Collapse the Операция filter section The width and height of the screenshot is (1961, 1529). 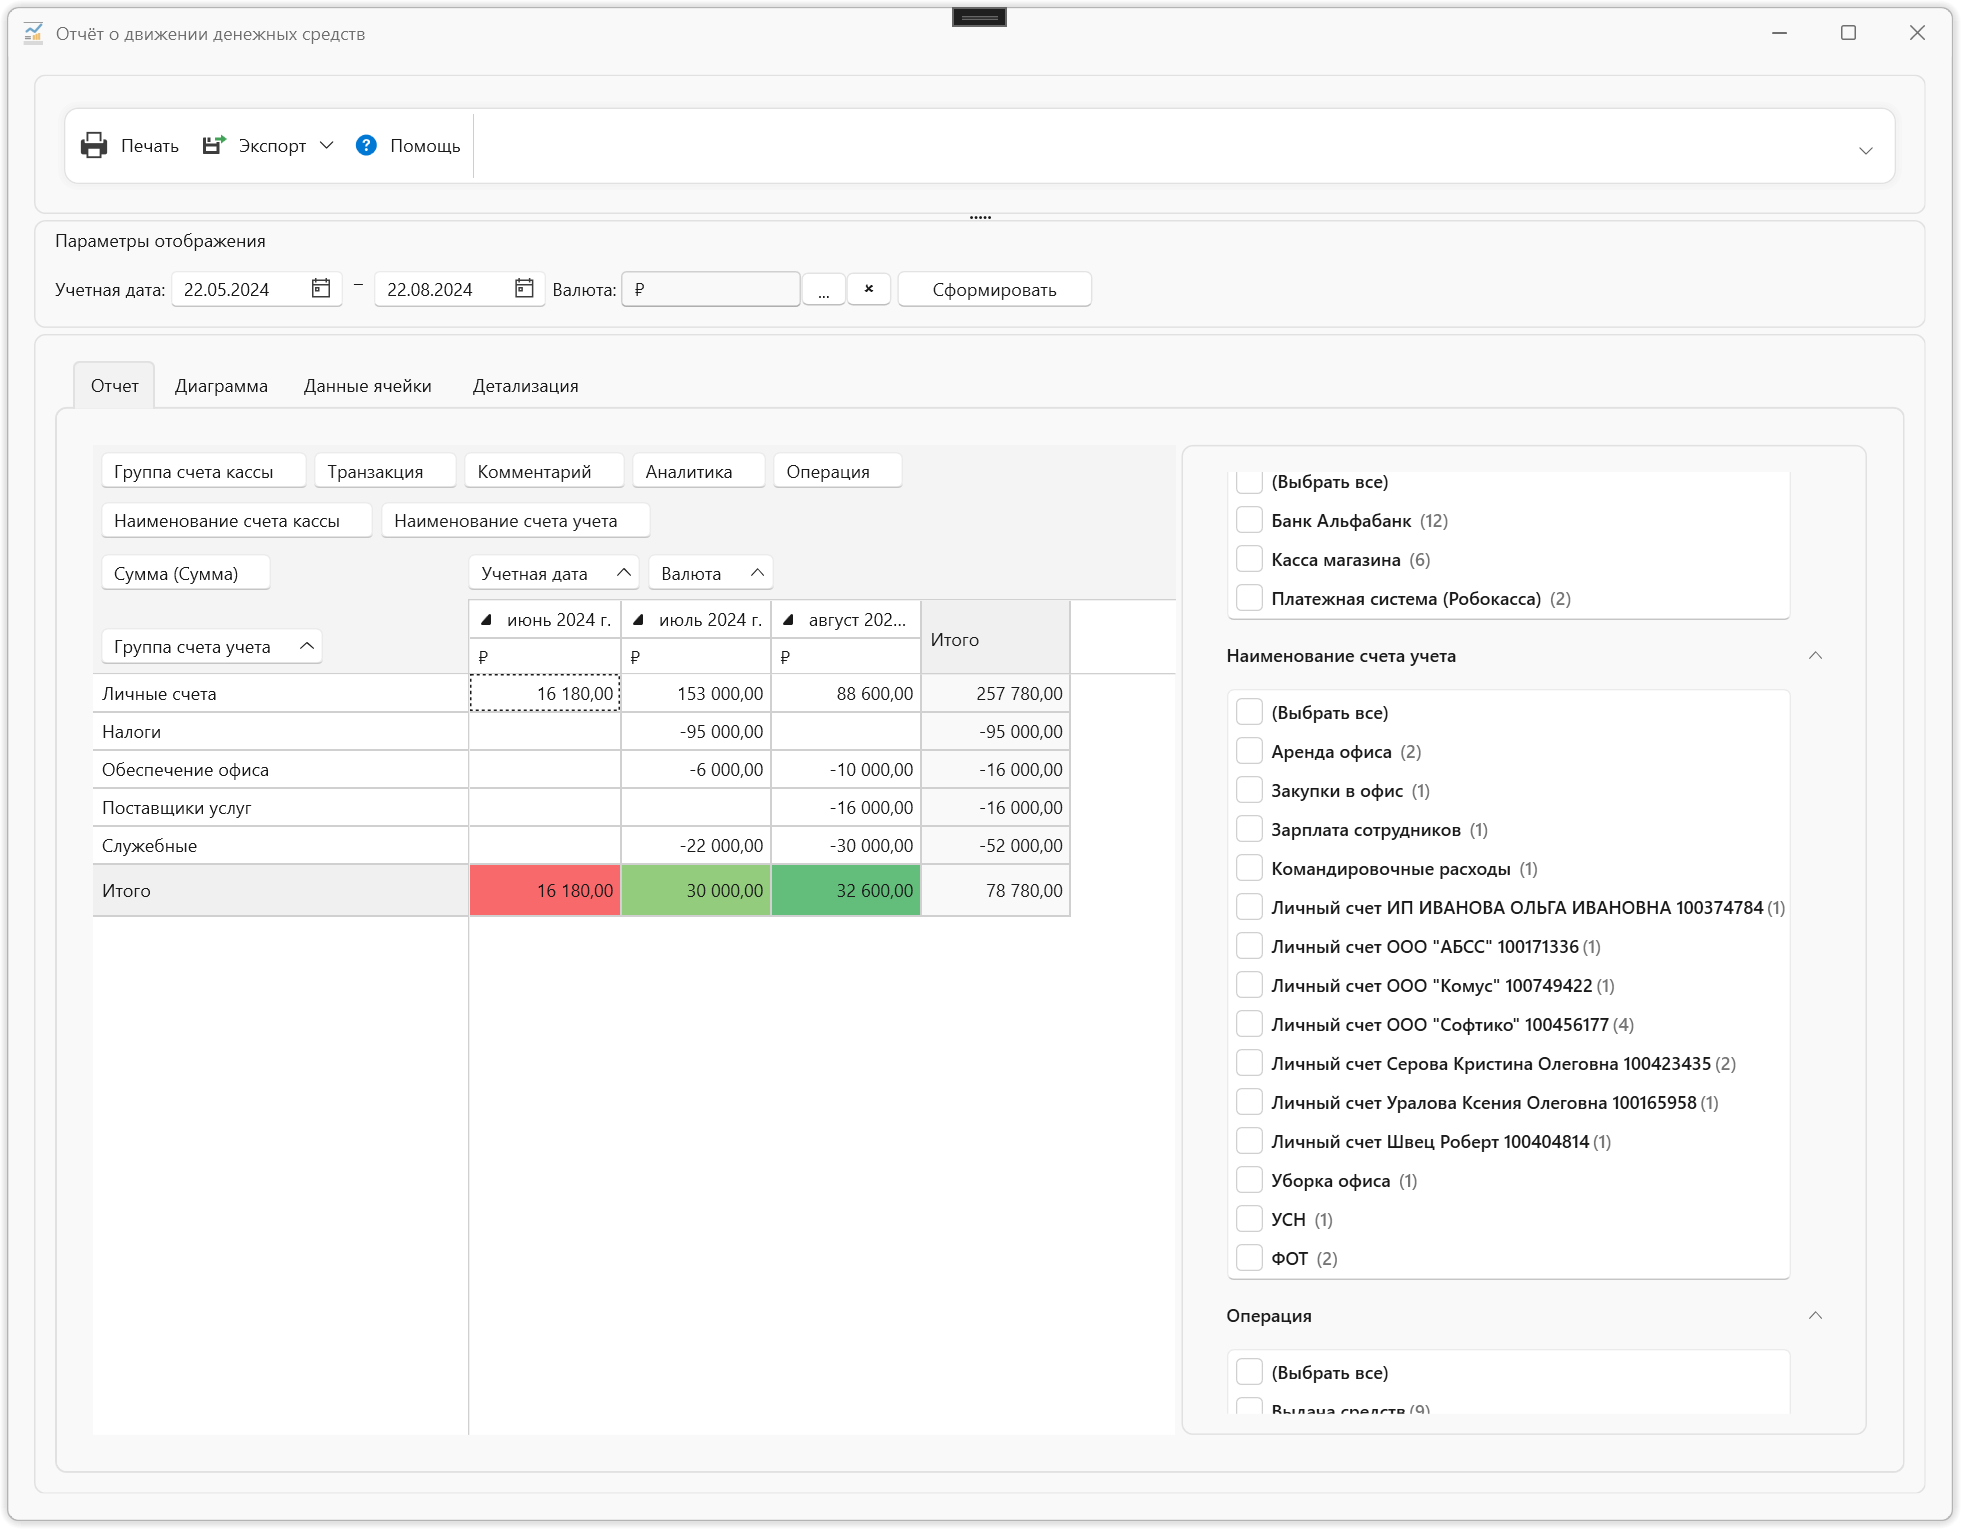[1815, 1316]
